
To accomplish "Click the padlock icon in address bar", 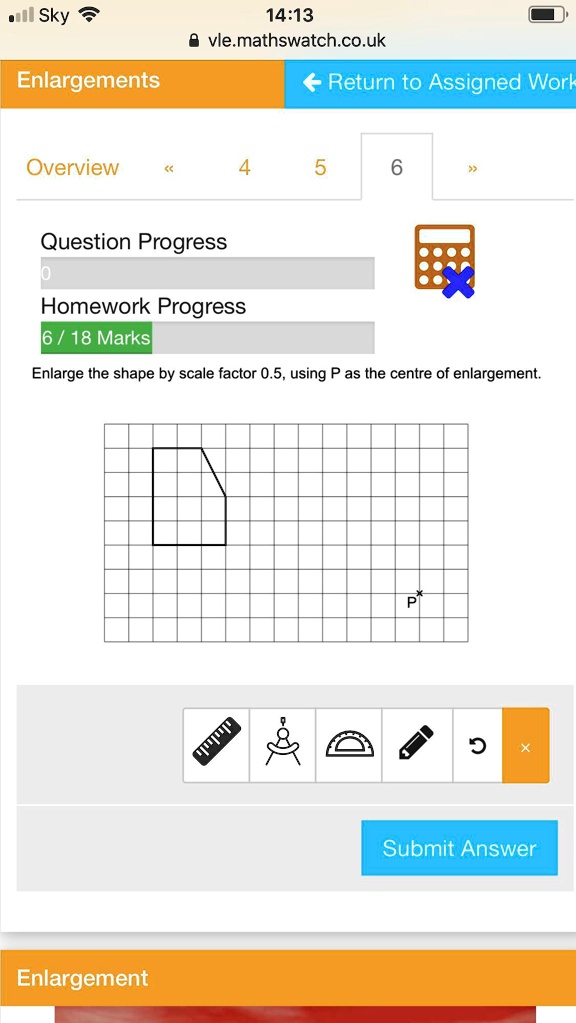I will [x=194, y=40].
